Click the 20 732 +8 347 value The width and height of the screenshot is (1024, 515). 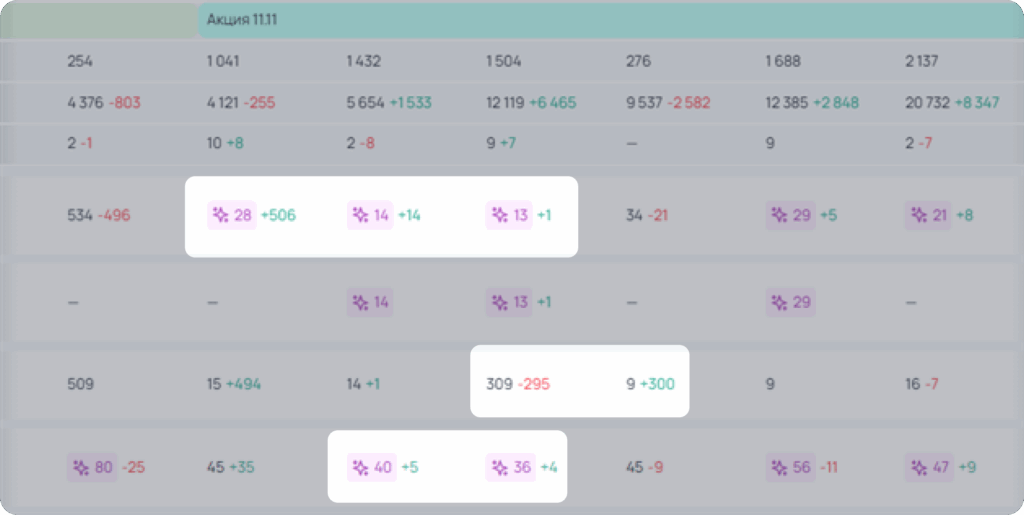tap(952, 103)
